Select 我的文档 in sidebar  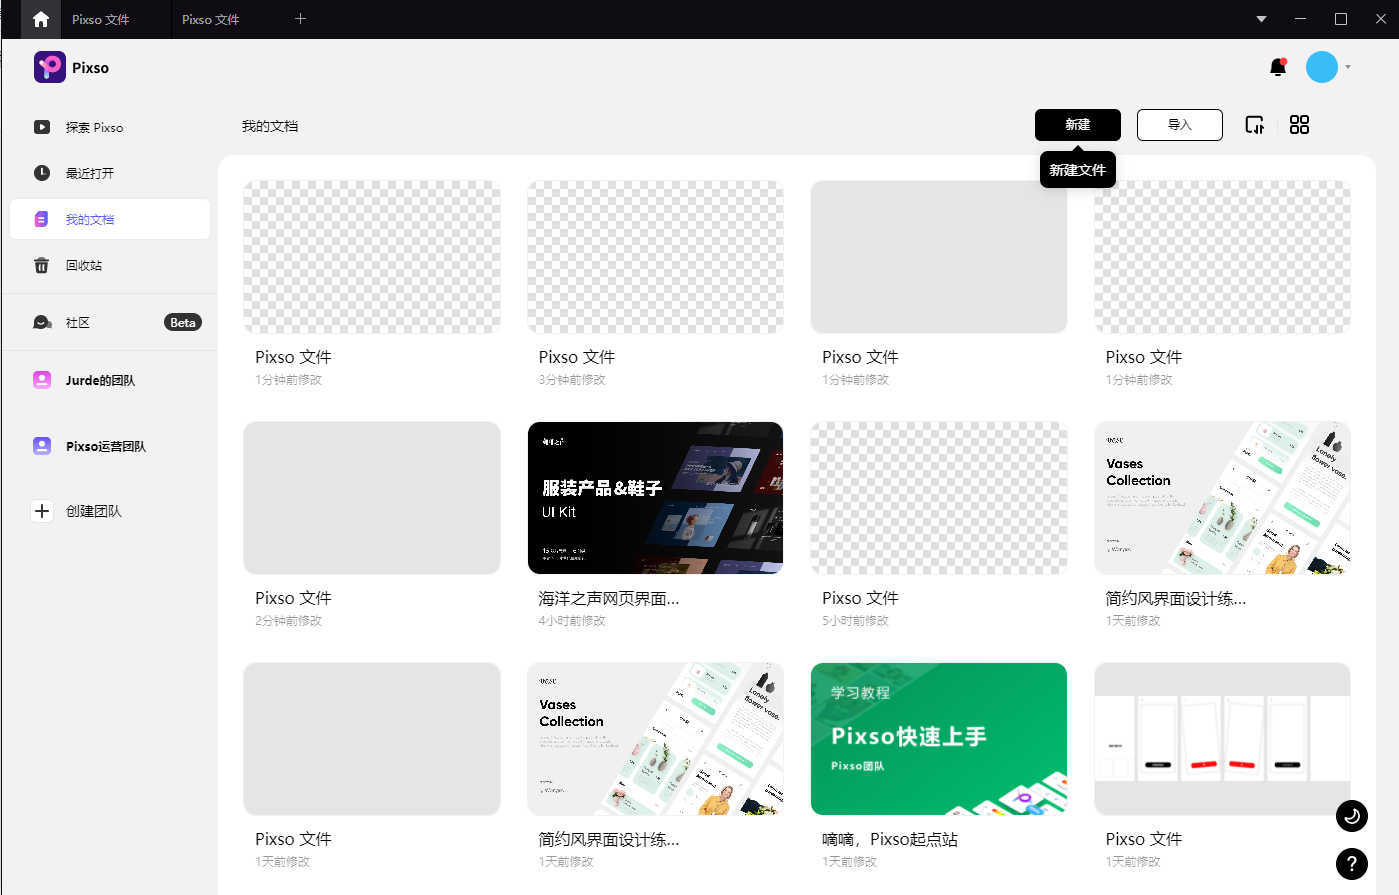click(110, 219)
